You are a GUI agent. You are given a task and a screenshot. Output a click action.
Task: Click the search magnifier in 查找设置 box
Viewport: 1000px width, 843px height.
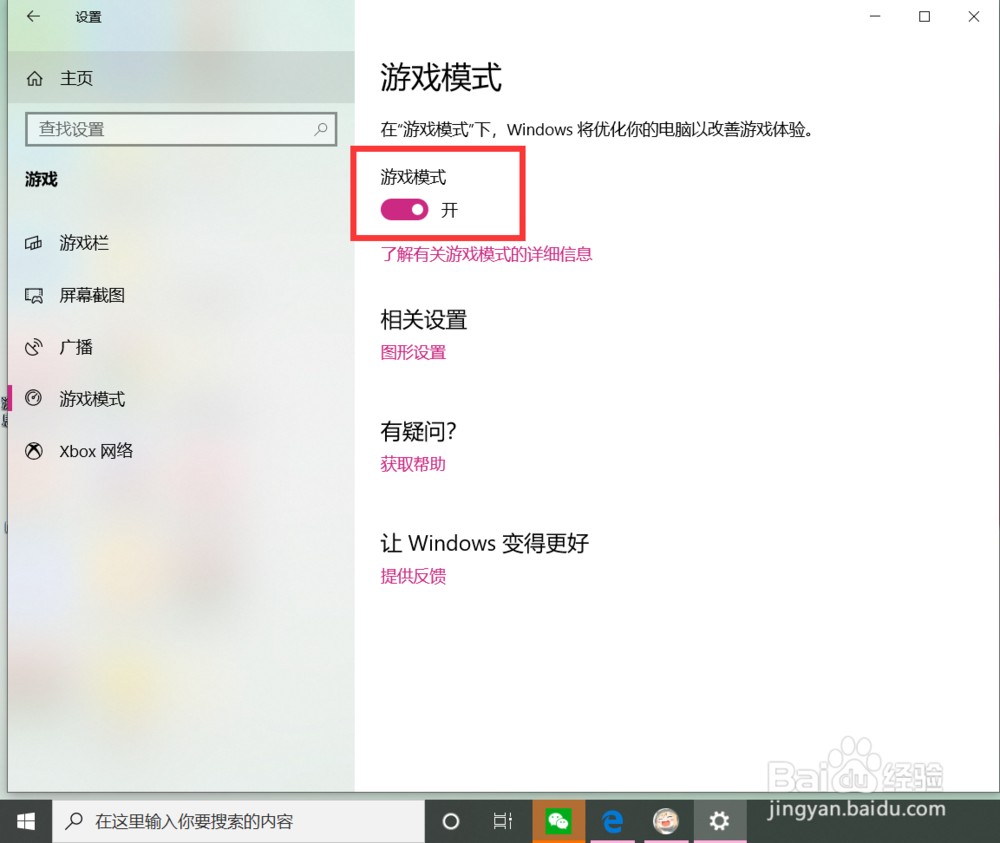320,130
